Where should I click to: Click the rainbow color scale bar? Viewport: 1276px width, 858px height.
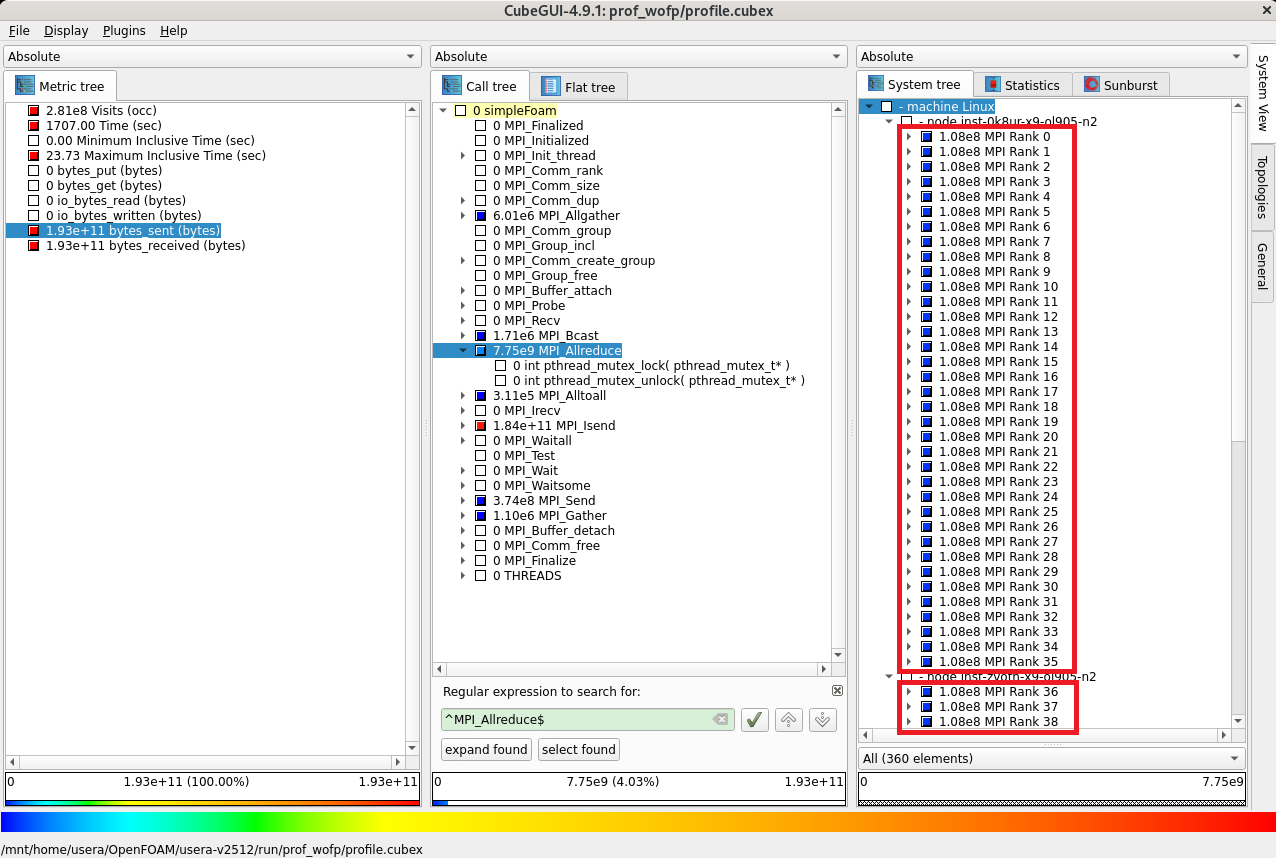(x=638, y=822)
